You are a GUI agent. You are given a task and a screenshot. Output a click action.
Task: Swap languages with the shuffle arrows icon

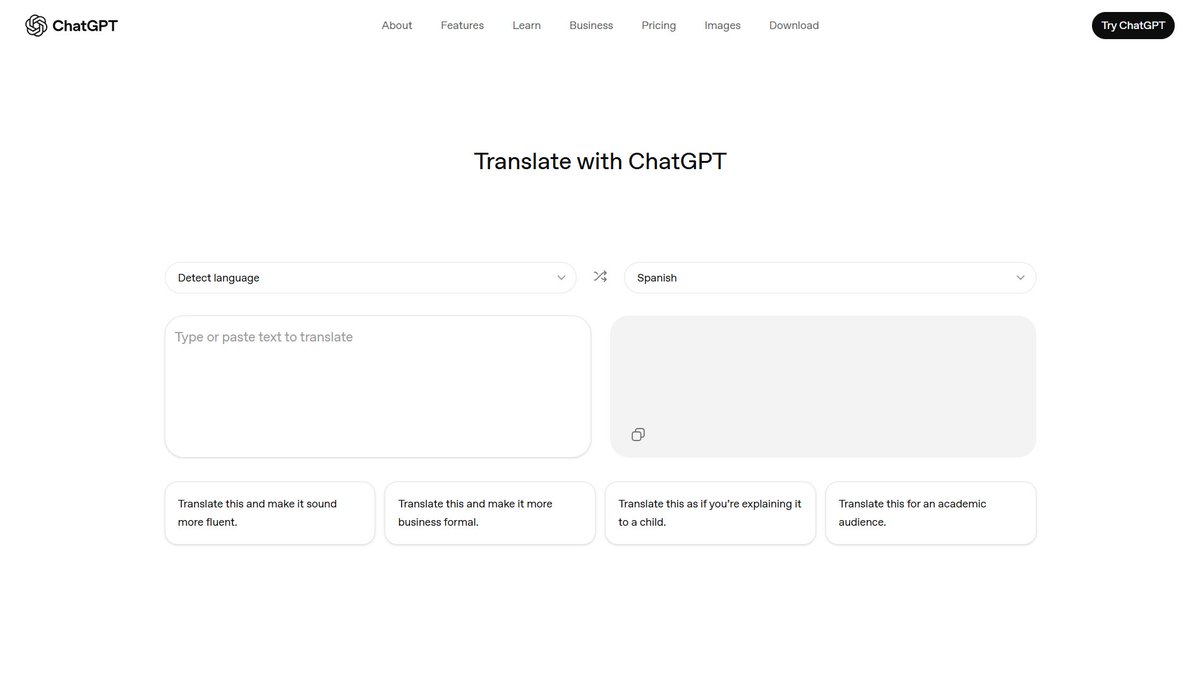tap(600, 277)
